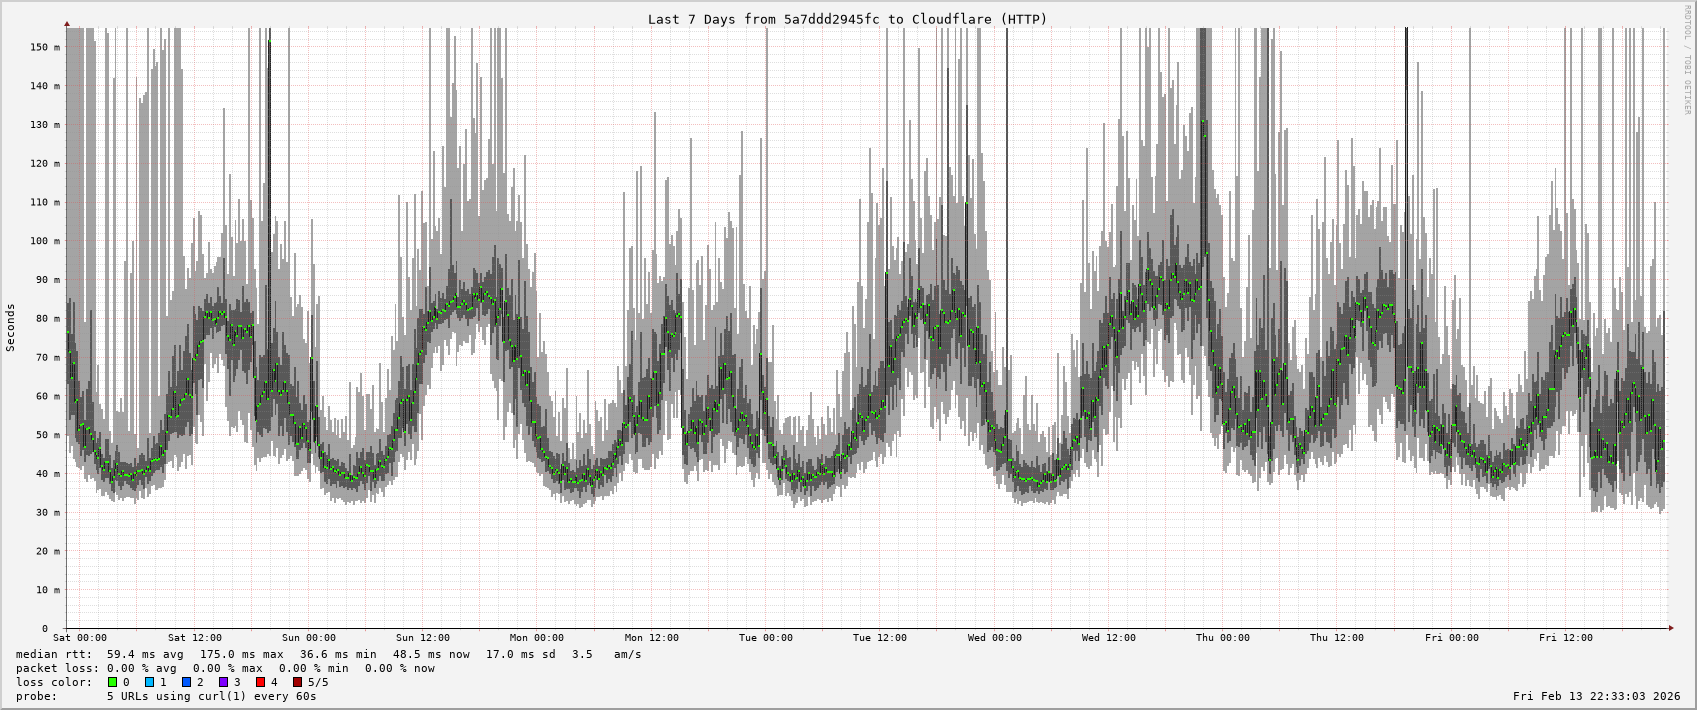Click the vertical 'Seconds' axis title
This screenshot has height=710, width=1697.
[11, 327]
